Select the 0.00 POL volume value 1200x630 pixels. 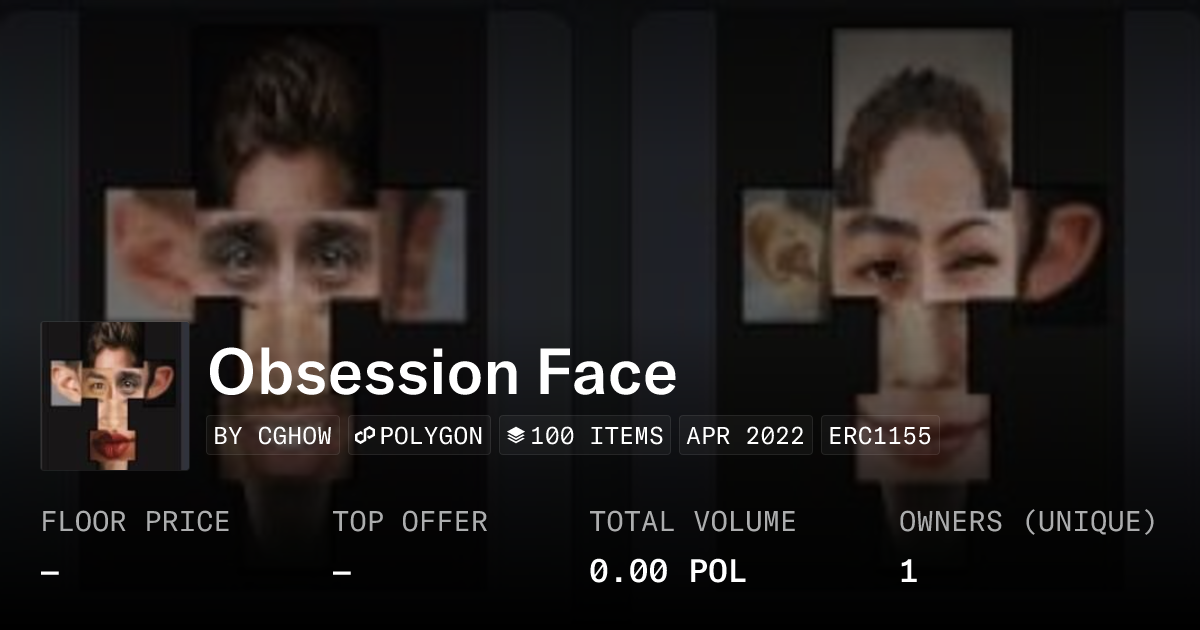[668, 572]
